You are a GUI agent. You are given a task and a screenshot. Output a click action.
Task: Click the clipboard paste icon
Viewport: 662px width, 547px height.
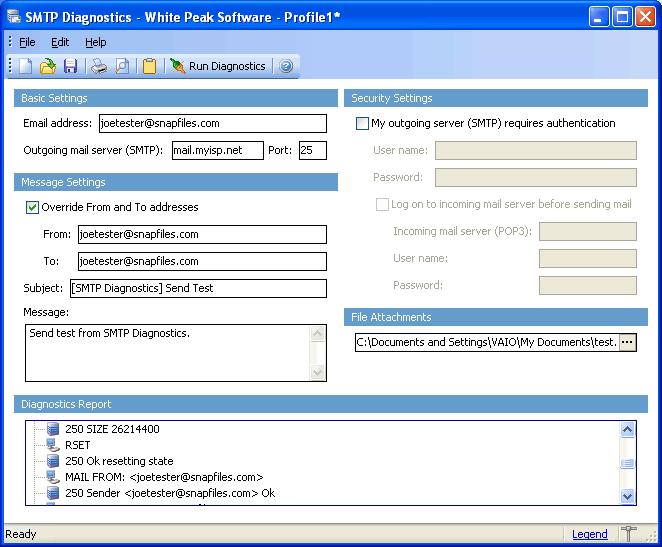[x=149, y=66]
